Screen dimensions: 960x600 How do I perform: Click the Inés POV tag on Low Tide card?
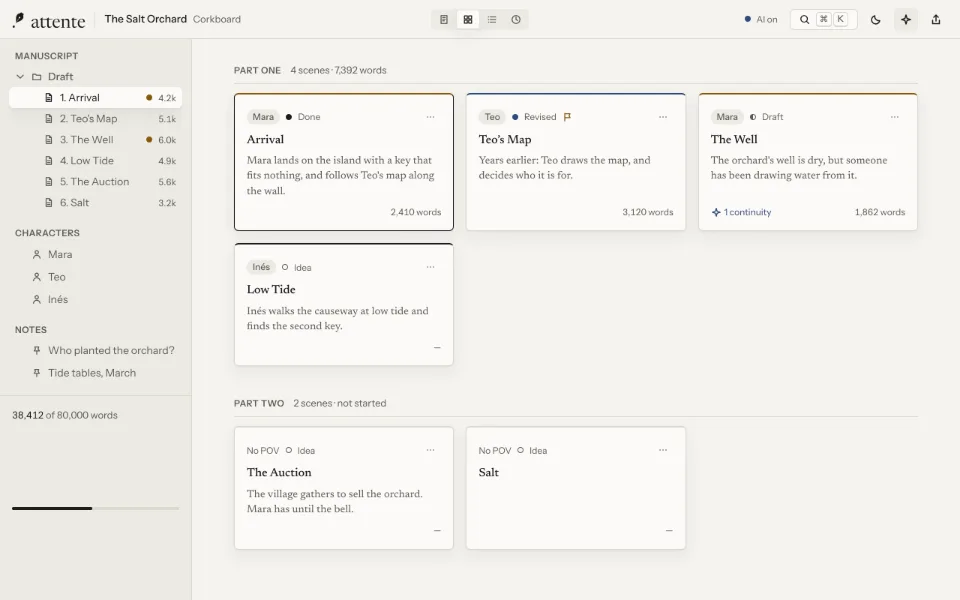(x=261, y=267)
